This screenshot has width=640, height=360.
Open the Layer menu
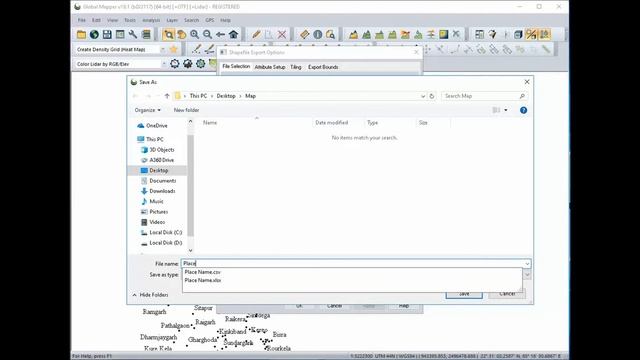click(172, 20)
